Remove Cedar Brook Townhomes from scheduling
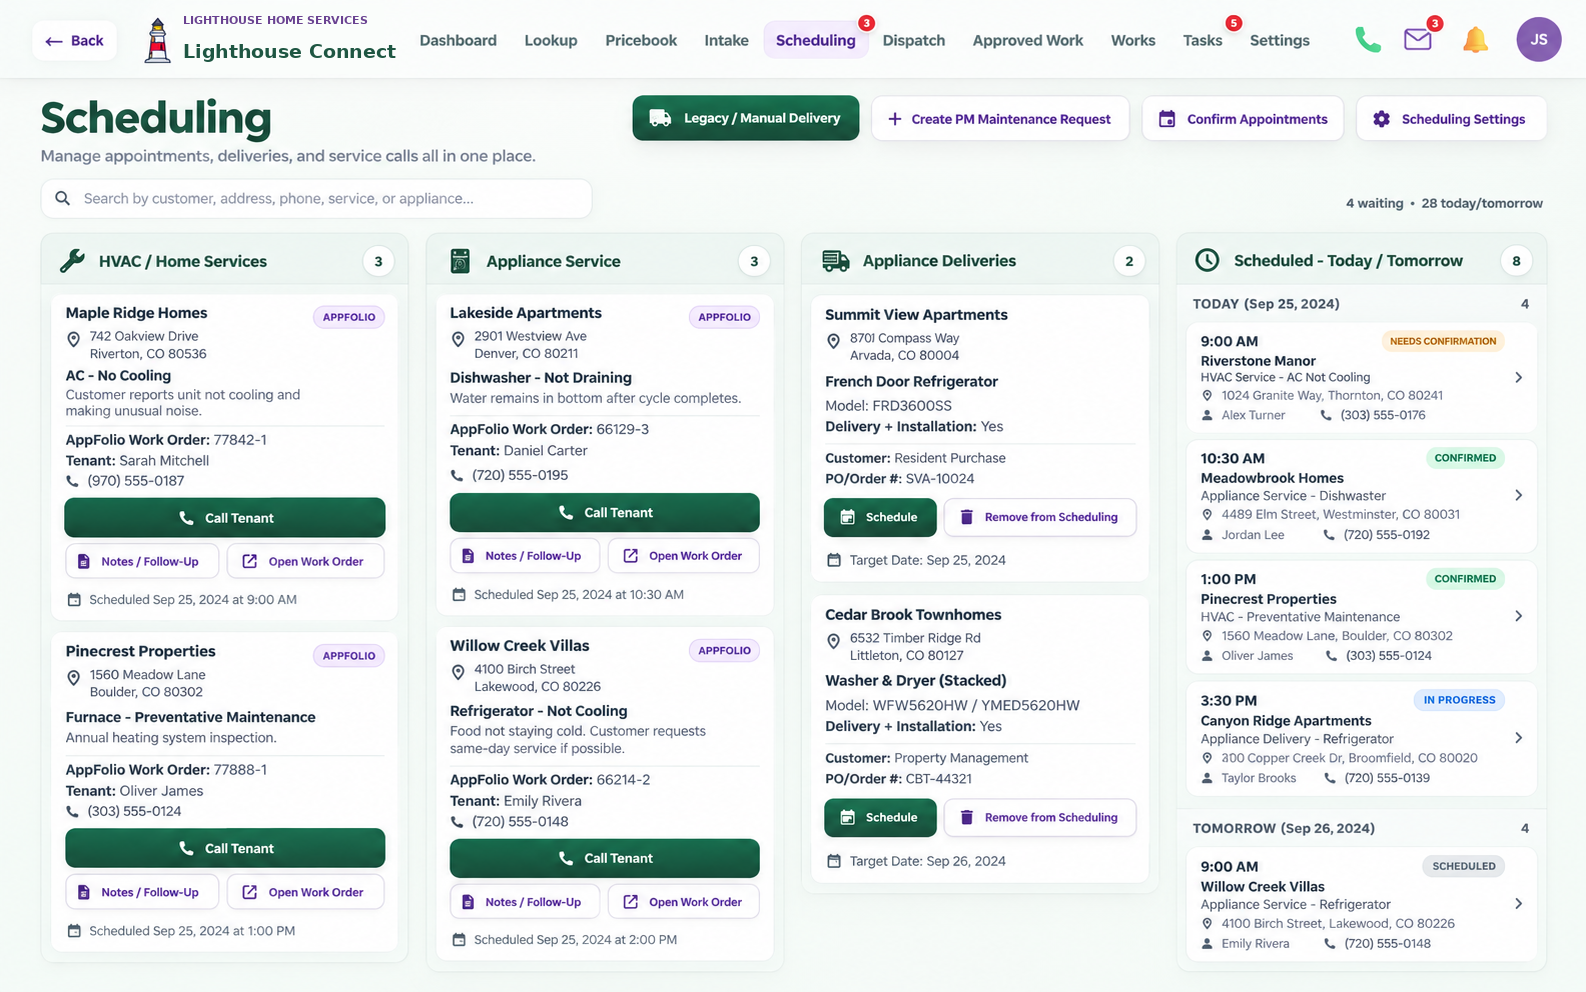Viewport: 1586px width, 992px height. point(1040,818)
